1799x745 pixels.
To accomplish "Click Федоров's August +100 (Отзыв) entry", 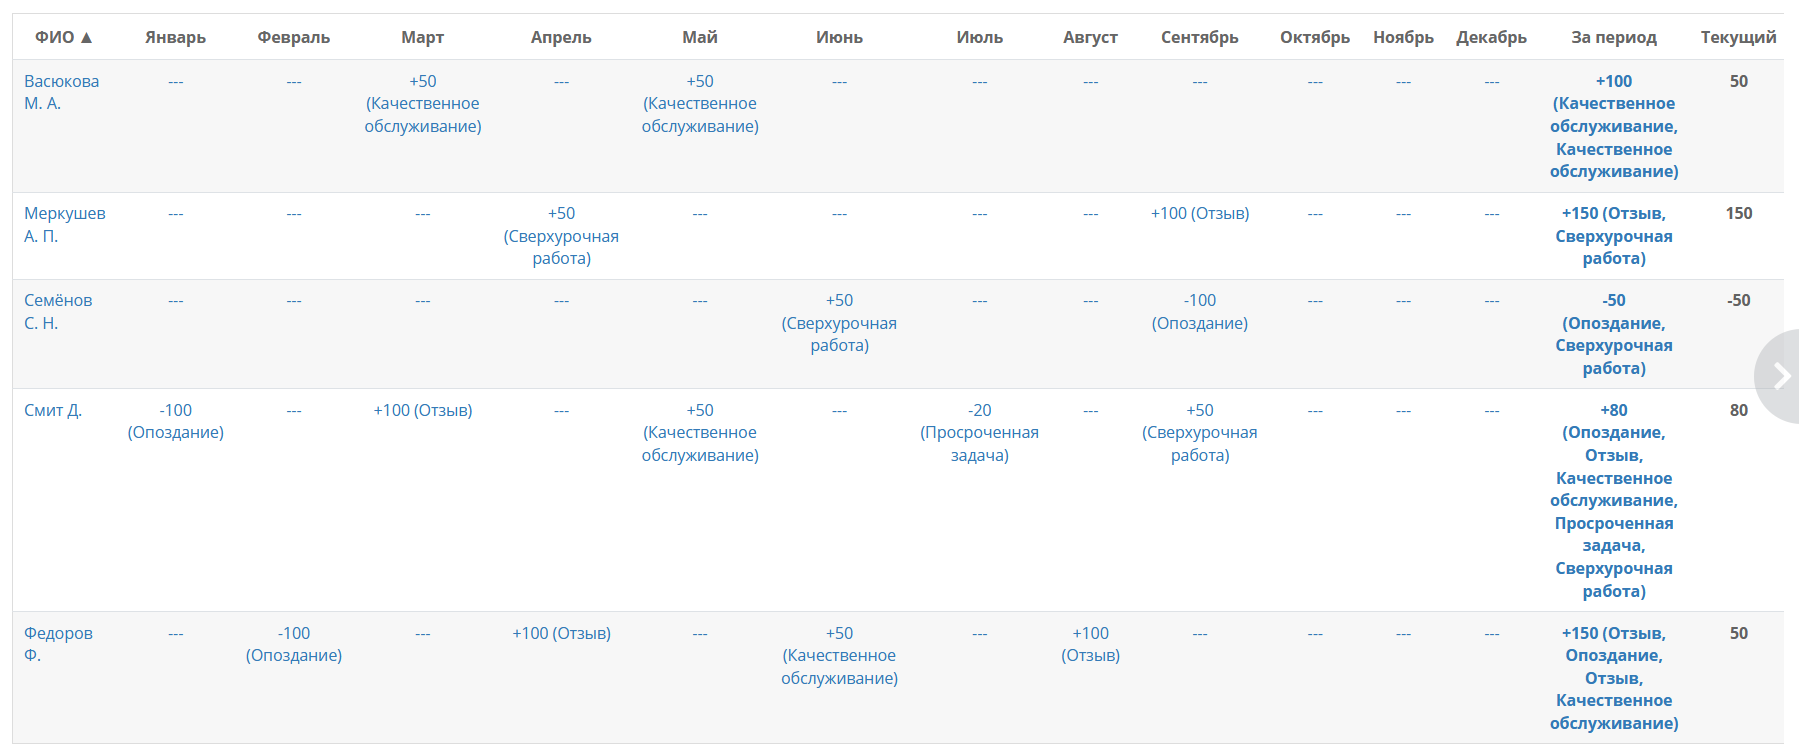I will click(x=1090, y=644).
